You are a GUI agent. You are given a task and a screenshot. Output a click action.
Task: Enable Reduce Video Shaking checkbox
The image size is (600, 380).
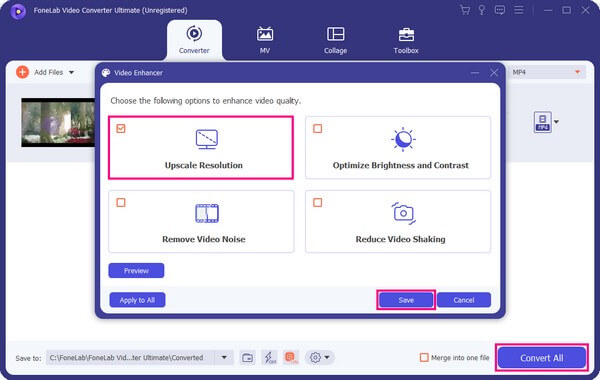pyautogui.click(x=318, y=202)
